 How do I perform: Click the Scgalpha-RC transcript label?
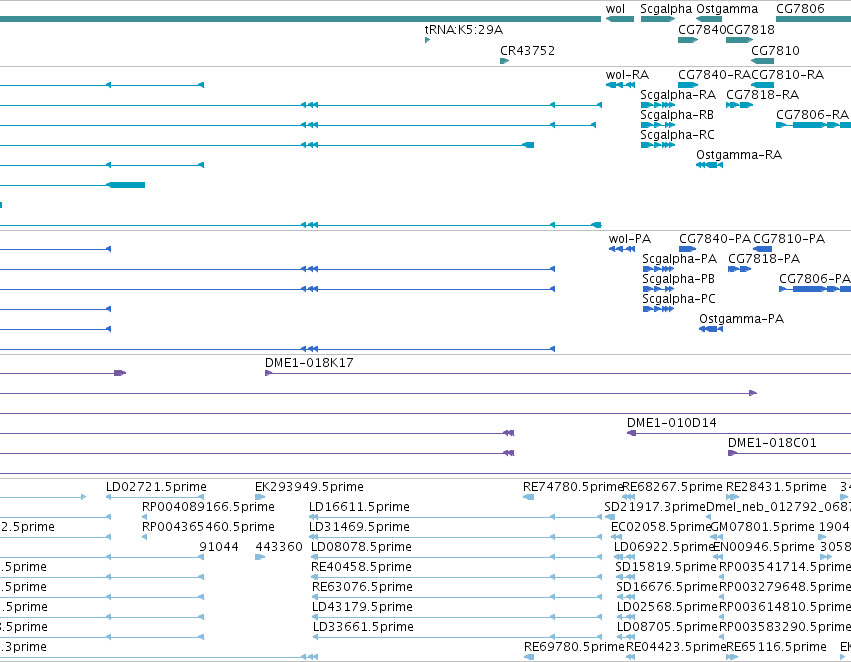677,135
